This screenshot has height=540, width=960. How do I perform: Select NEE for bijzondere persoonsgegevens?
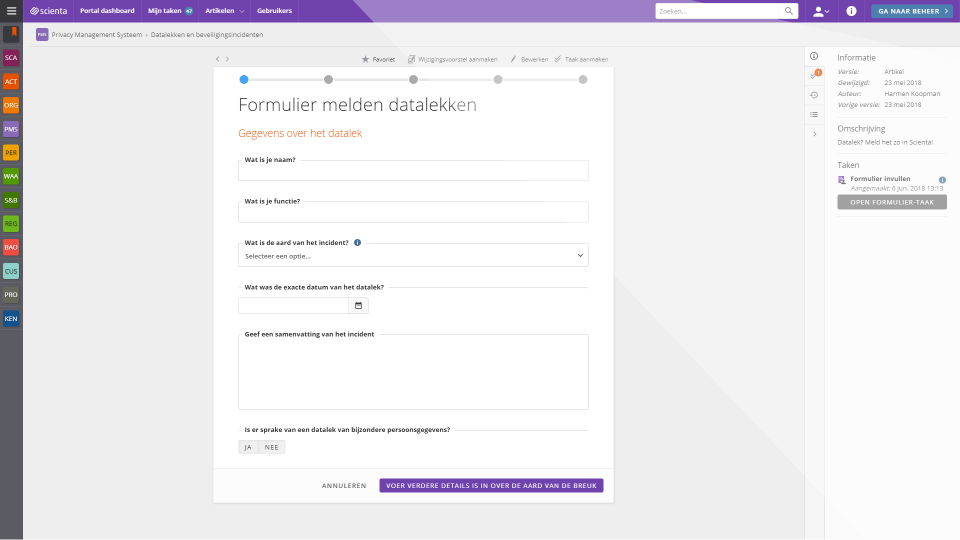click(x=272, y=448)
